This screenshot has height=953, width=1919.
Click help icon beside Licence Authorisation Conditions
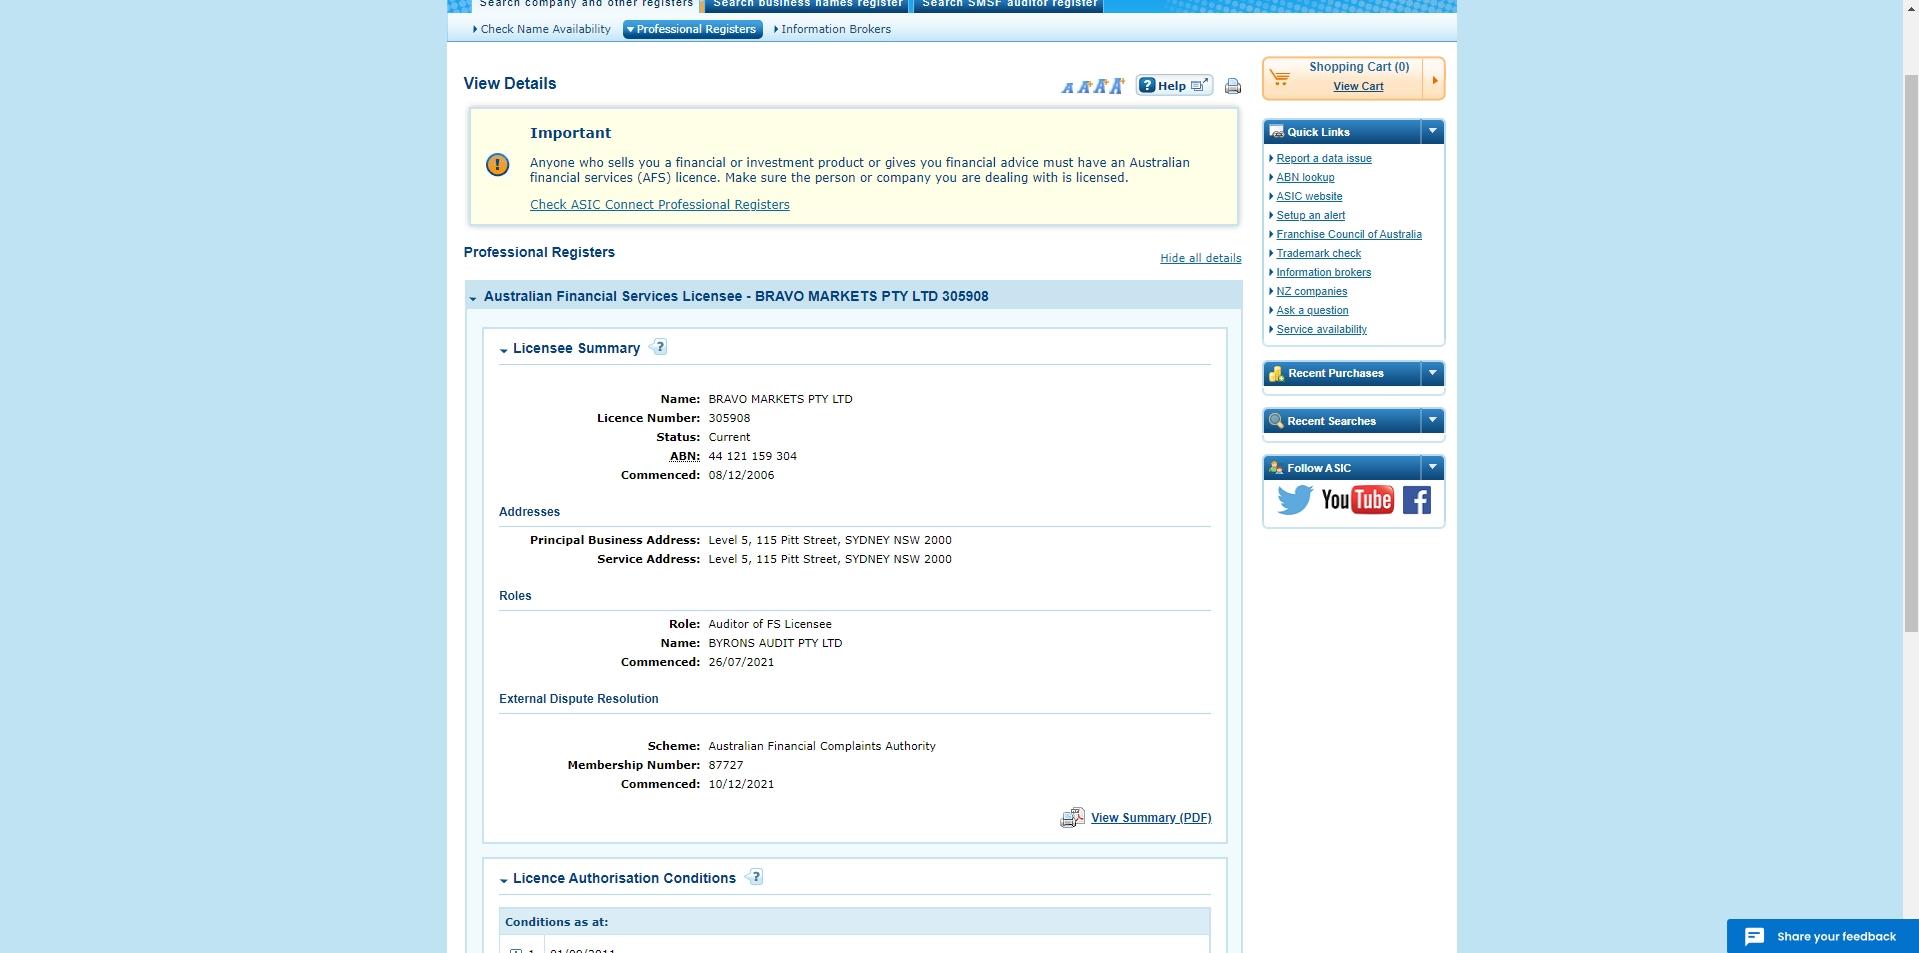coord(754,877)
